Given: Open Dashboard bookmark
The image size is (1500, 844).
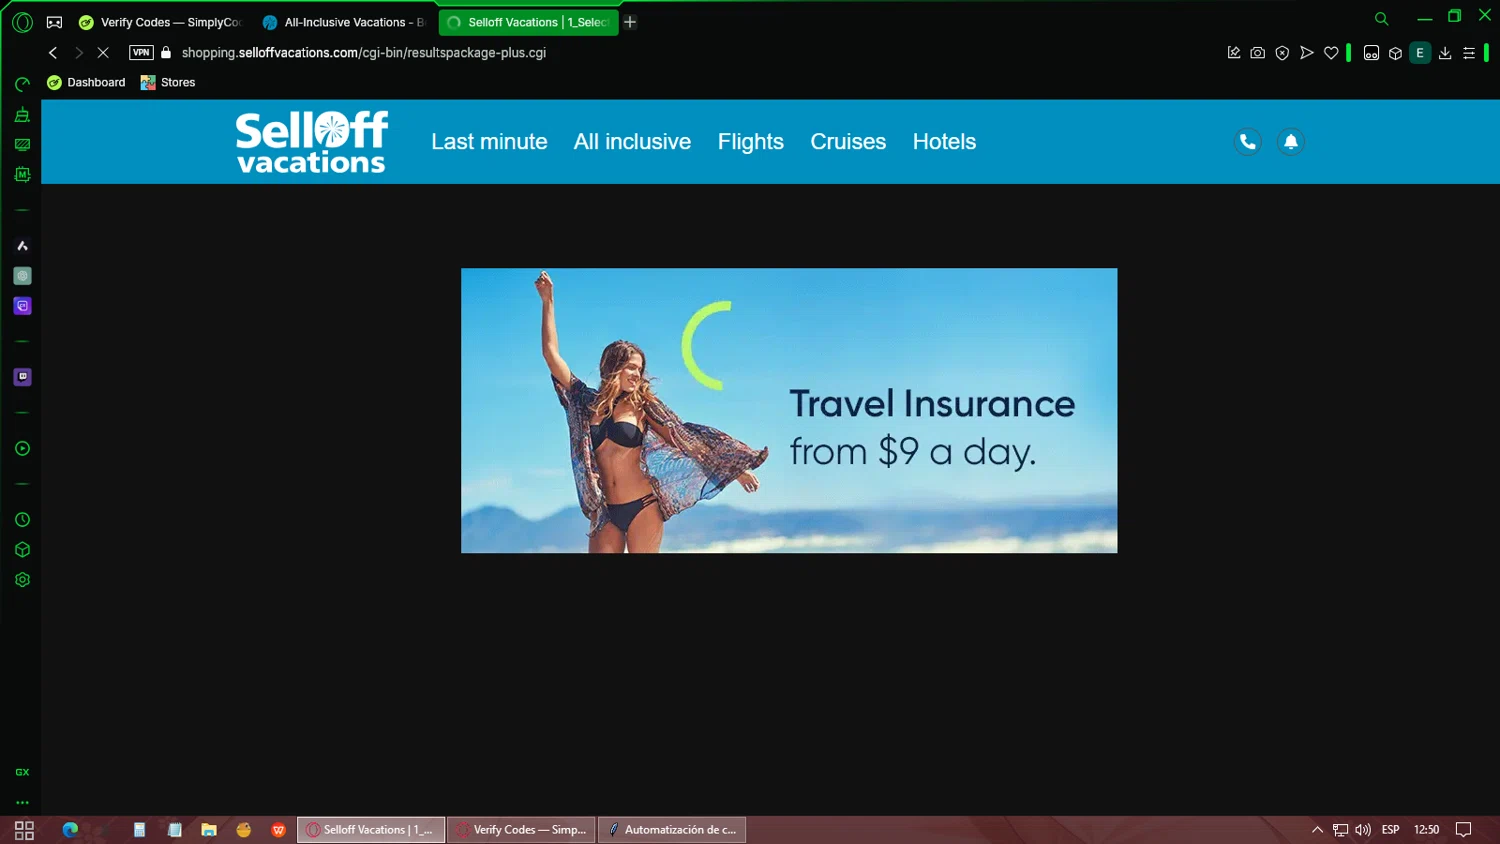Looking at the screenshot, I should point(87,82).
